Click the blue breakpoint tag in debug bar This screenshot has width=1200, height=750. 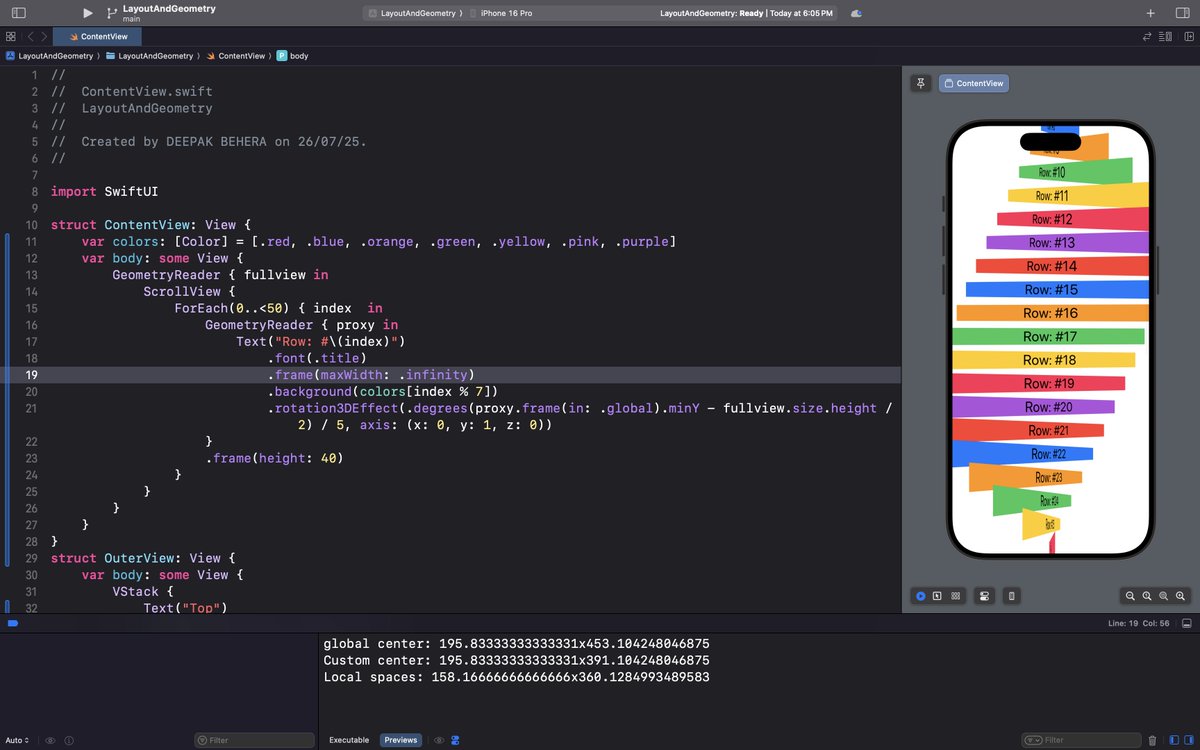pyautogui.click(x=13, y=624)
